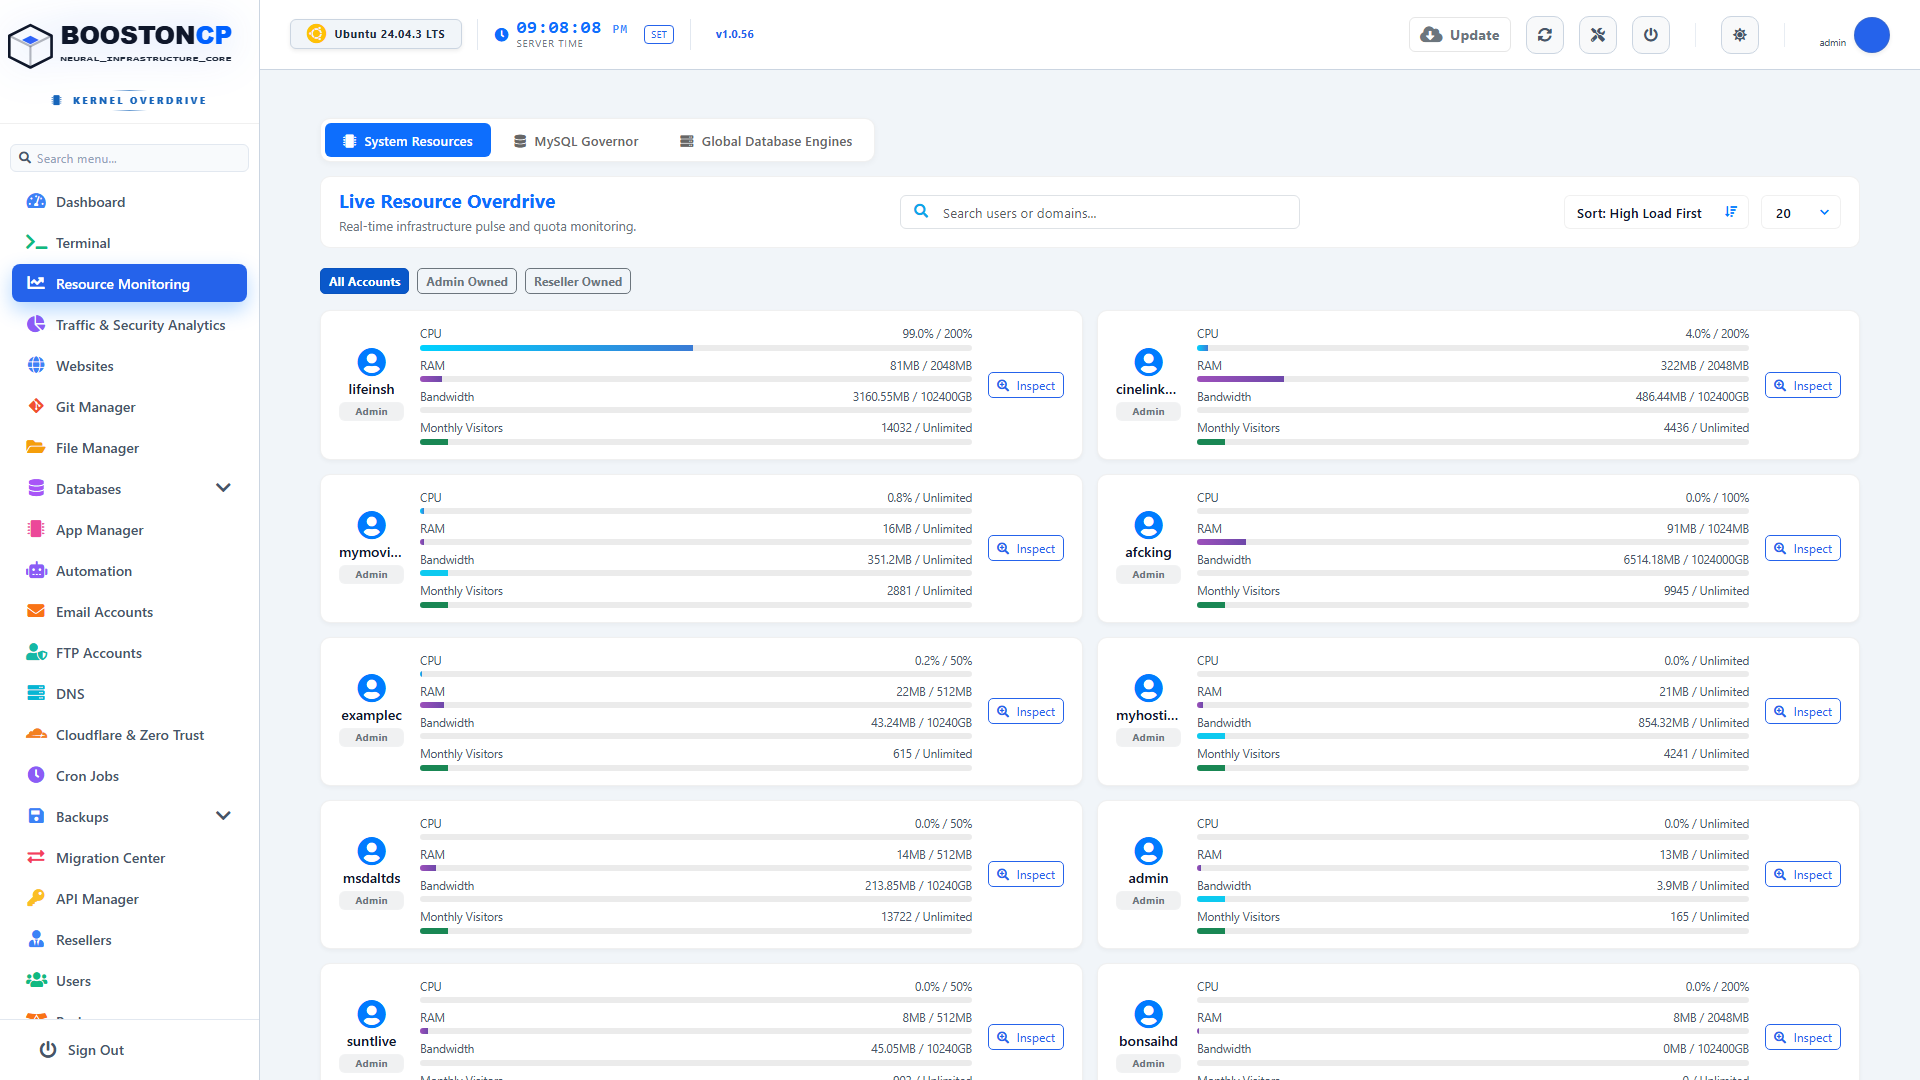Click lifeinsh CPU usage bar
The image size is (1920, 1080).
696,348
